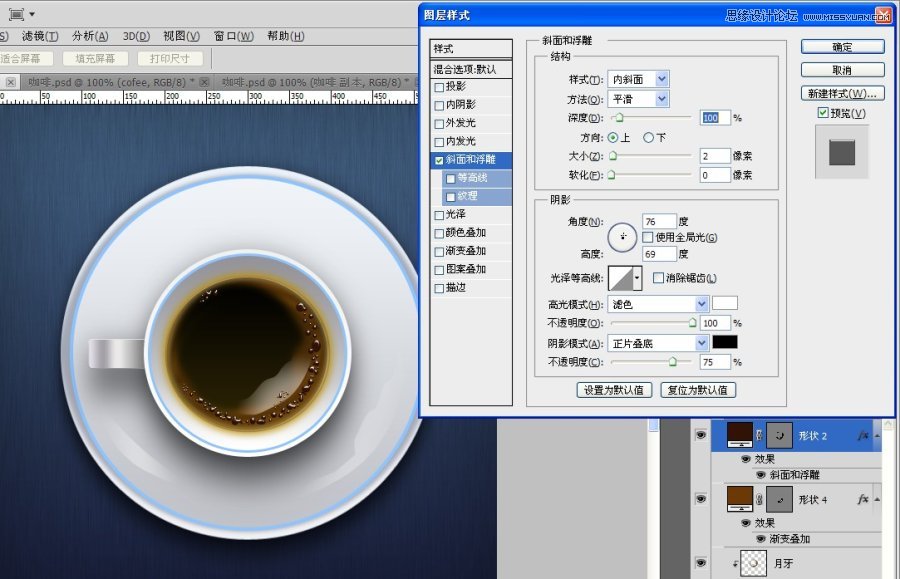Screen dimensions: 900x579
Task: Click the 确定 OK button
Action: pos(842,47)
